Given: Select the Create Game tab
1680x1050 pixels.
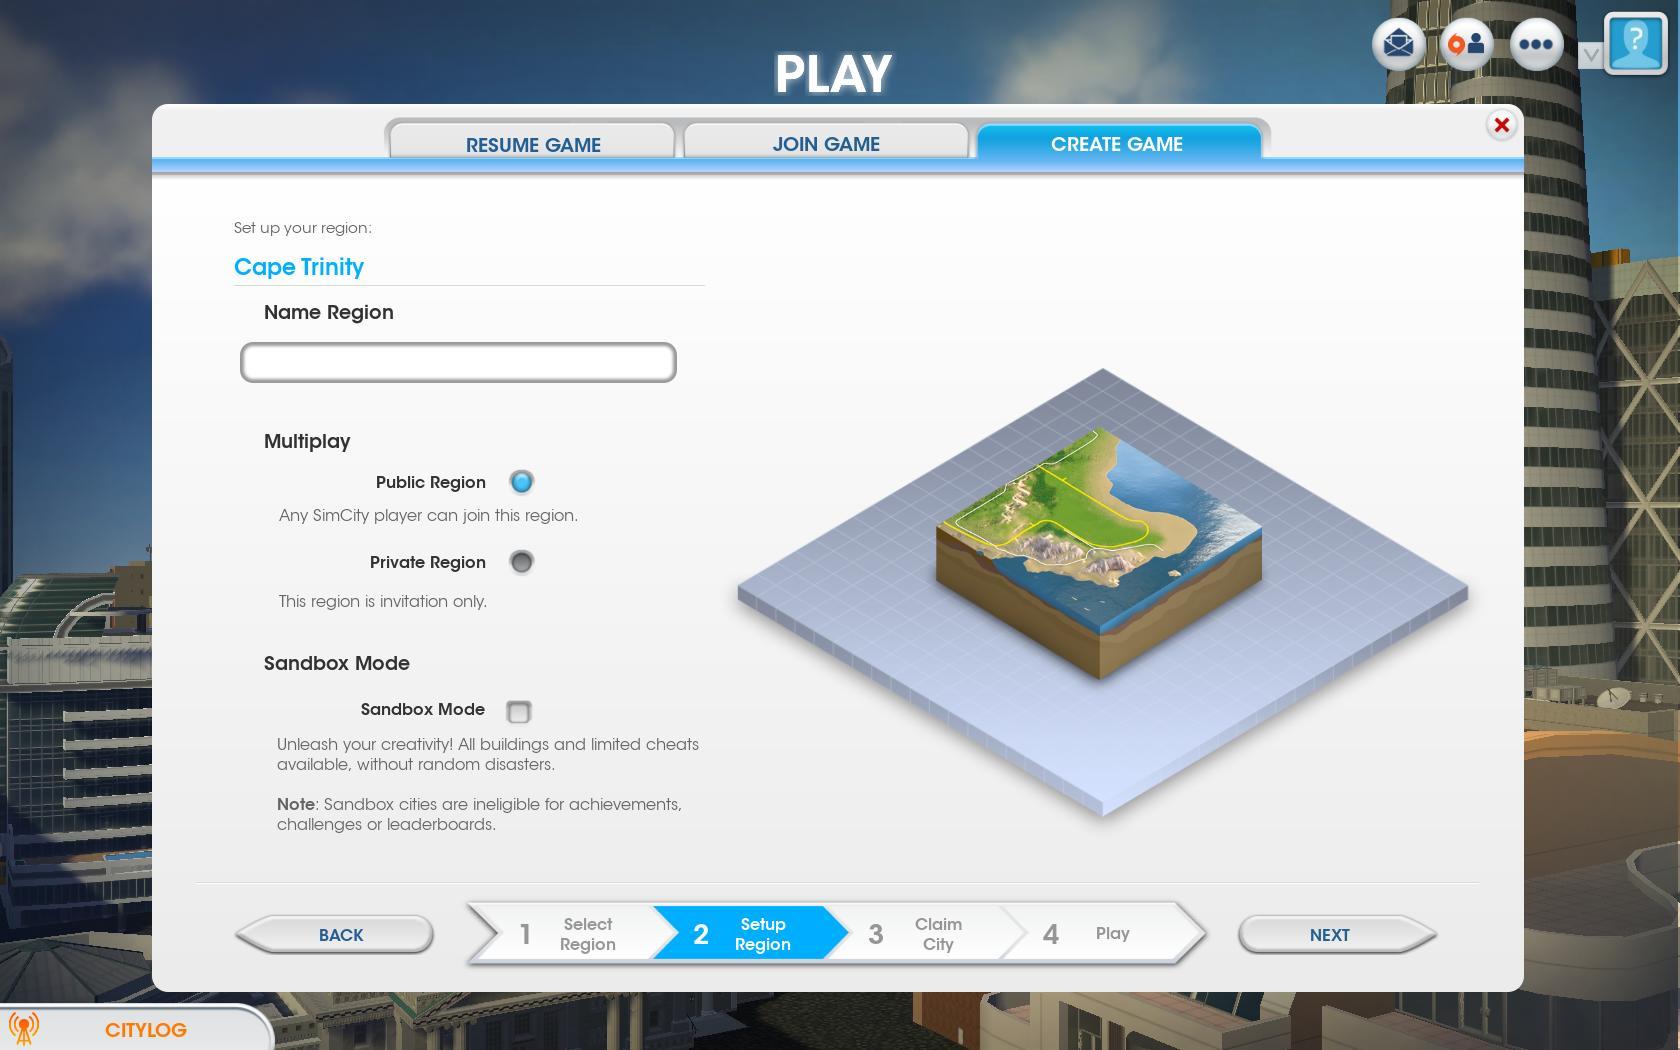Looking at the screenshot, I should (1117, 144).
